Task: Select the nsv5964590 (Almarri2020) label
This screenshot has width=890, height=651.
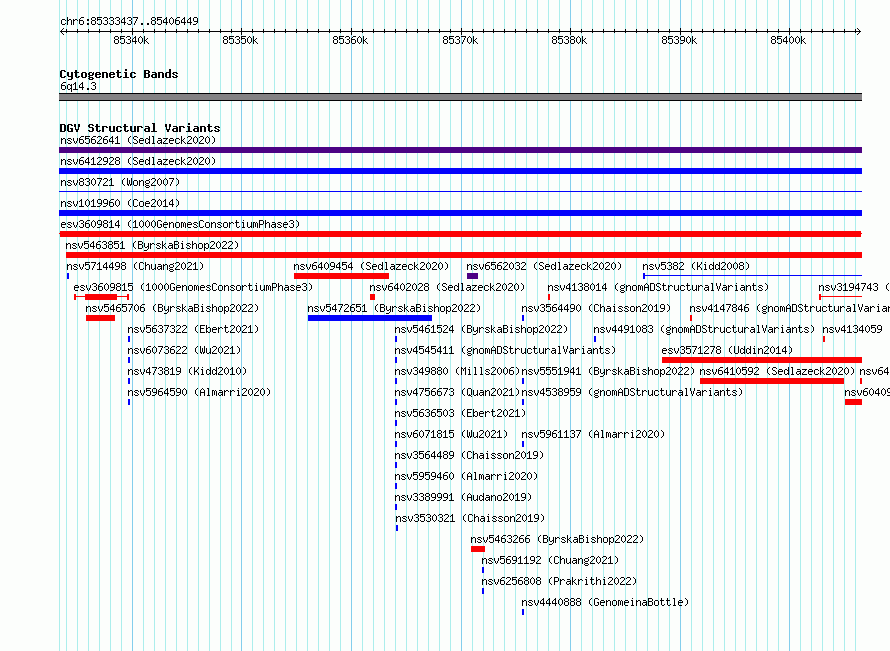Action: pos(199,392)
